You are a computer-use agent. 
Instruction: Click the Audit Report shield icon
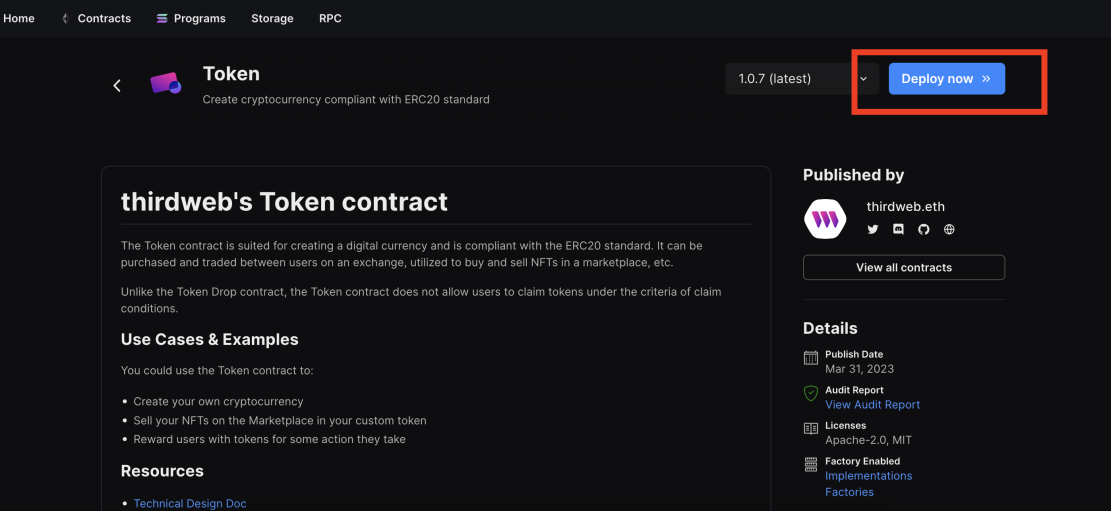click(x=811, y=393)
